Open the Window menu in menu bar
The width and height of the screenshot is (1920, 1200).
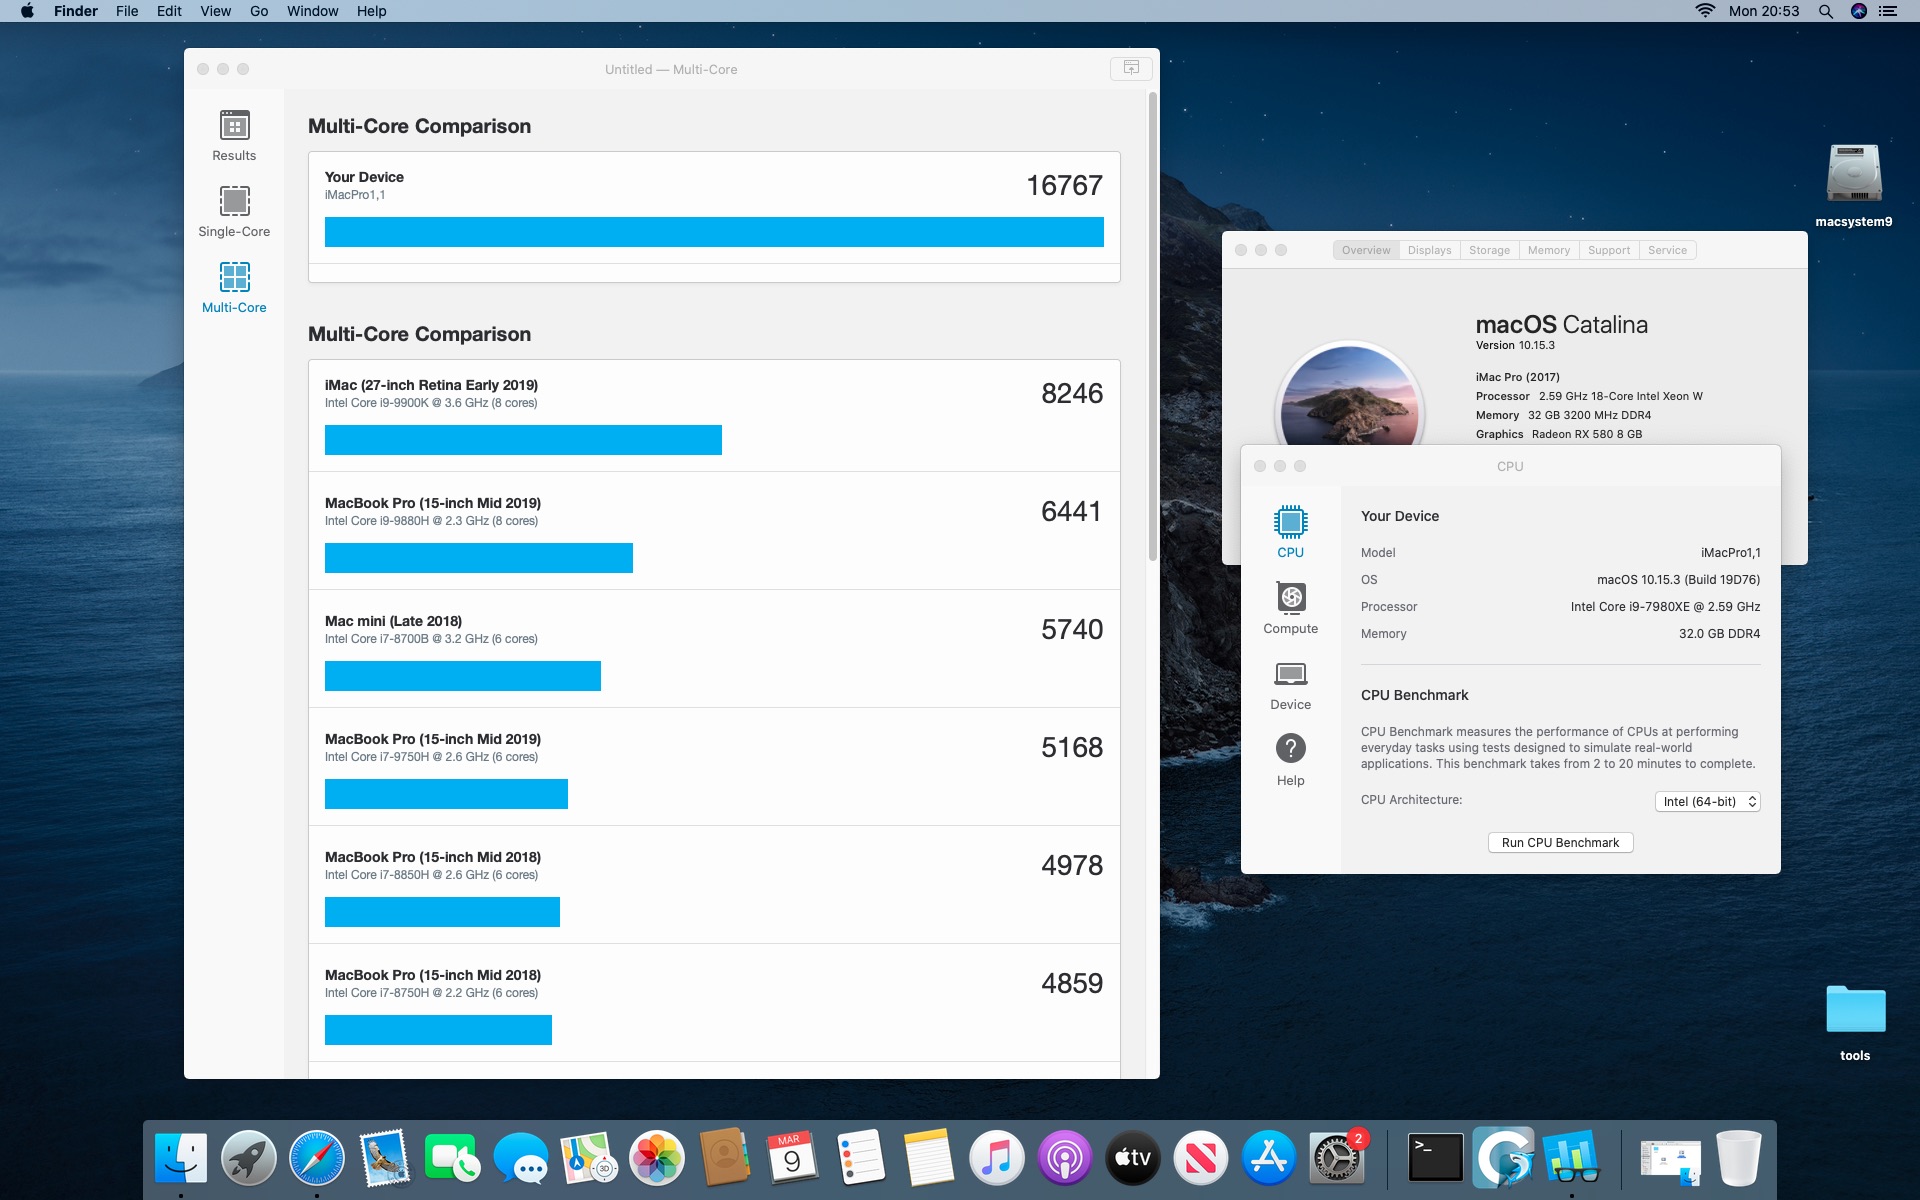tap(312, 11)
